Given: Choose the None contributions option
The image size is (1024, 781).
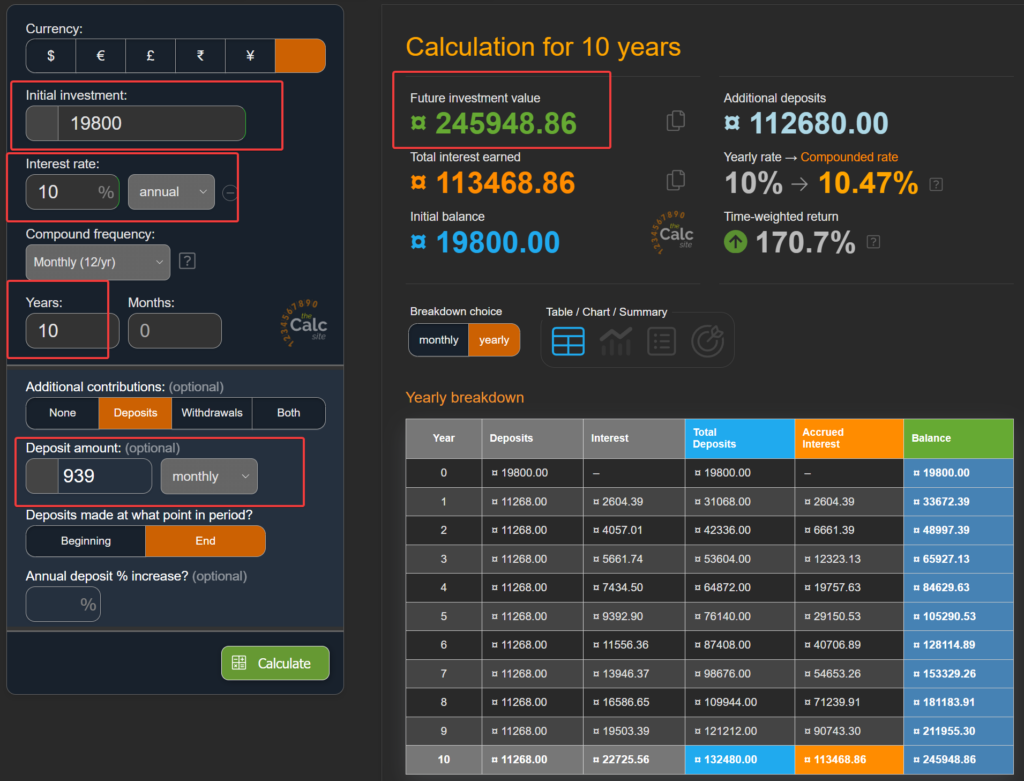Looking at the screenshot, I should [62, 413].
